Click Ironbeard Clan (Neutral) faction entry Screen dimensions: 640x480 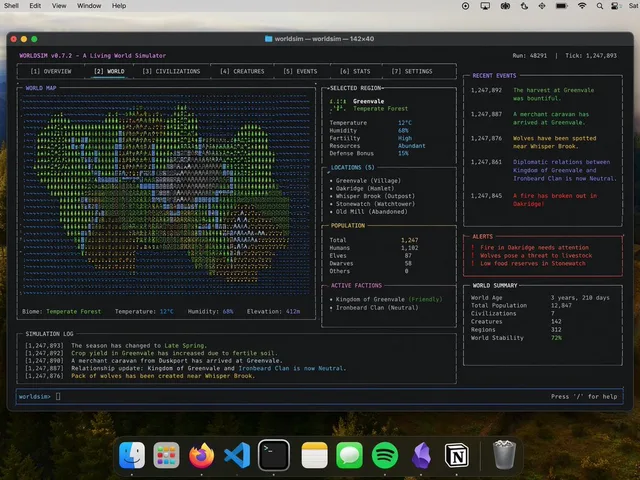(377, 307)
